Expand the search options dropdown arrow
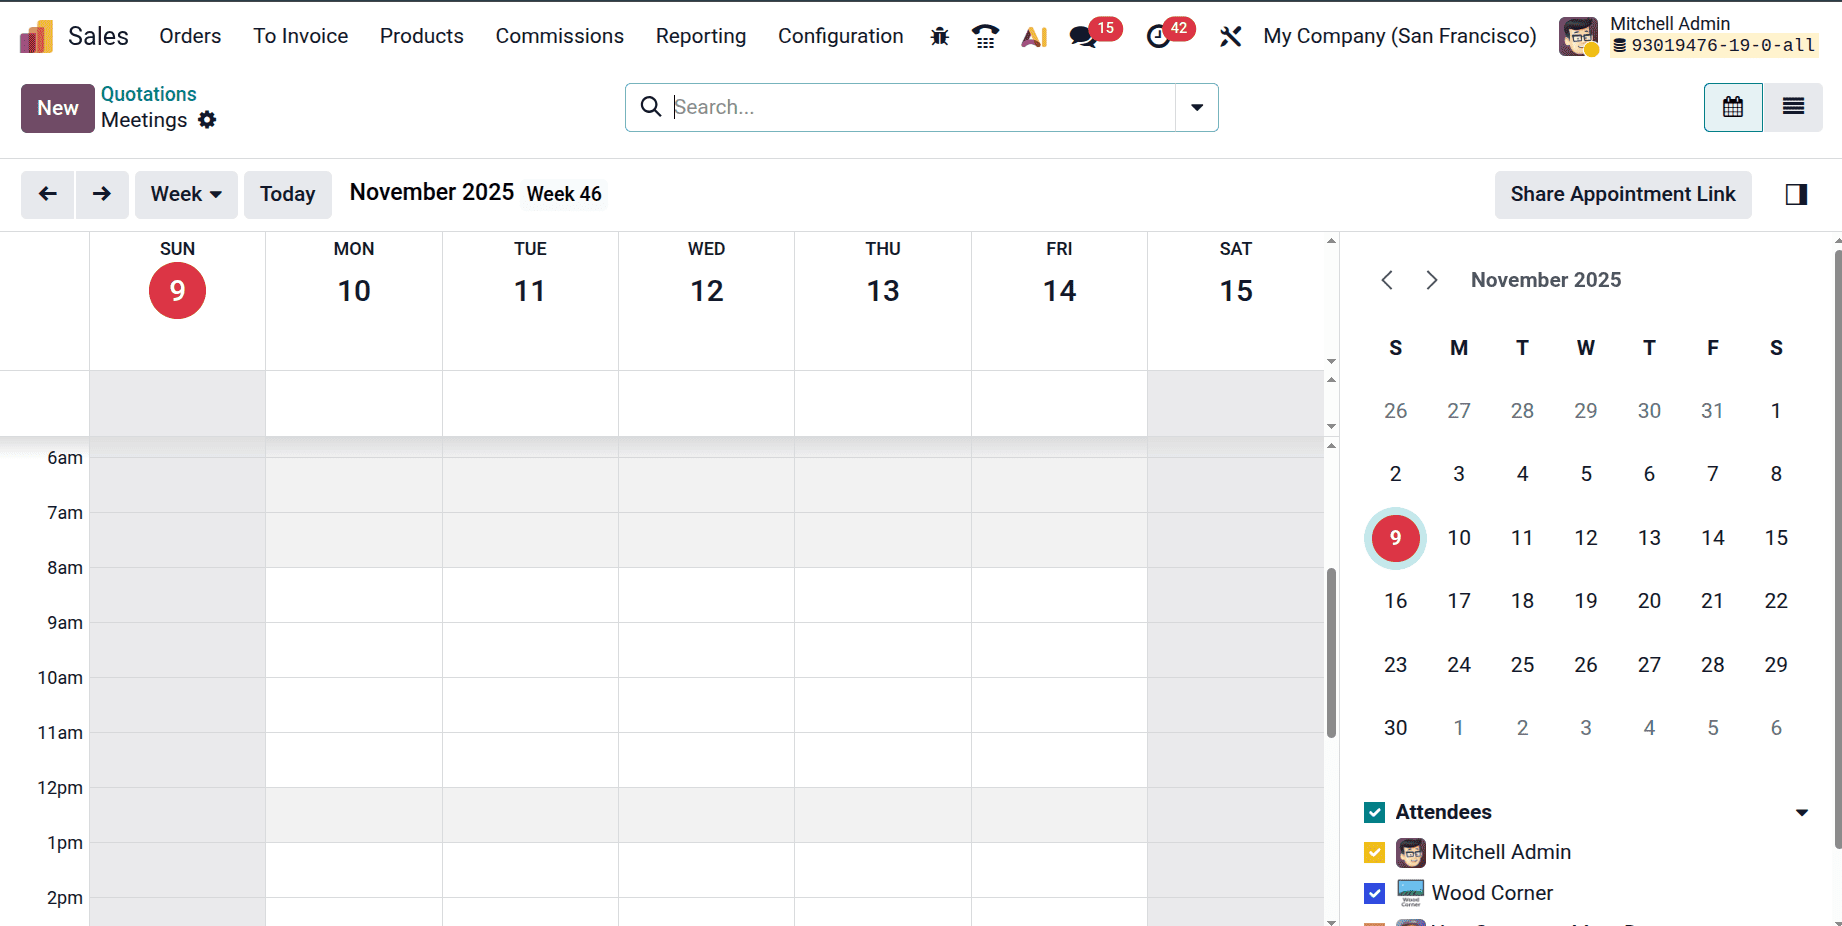The image size is (1842, 926). (1196, 107)
